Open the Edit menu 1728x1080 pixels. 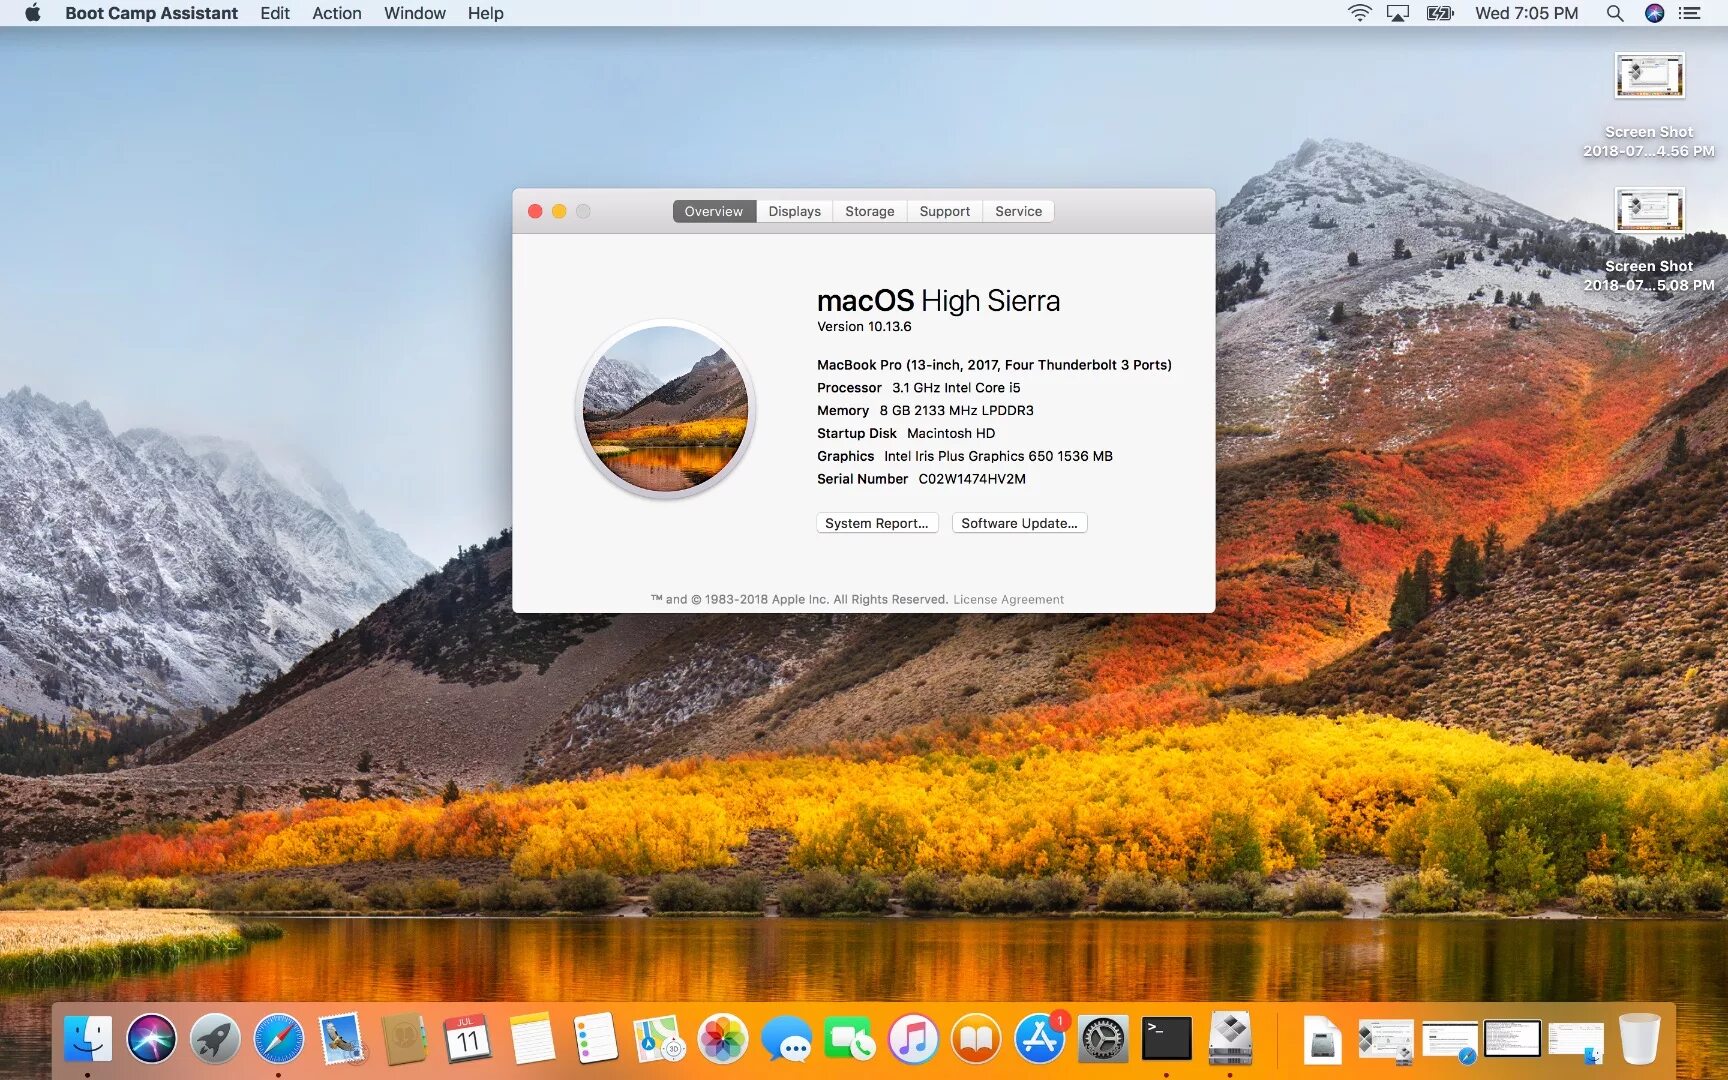275,13
